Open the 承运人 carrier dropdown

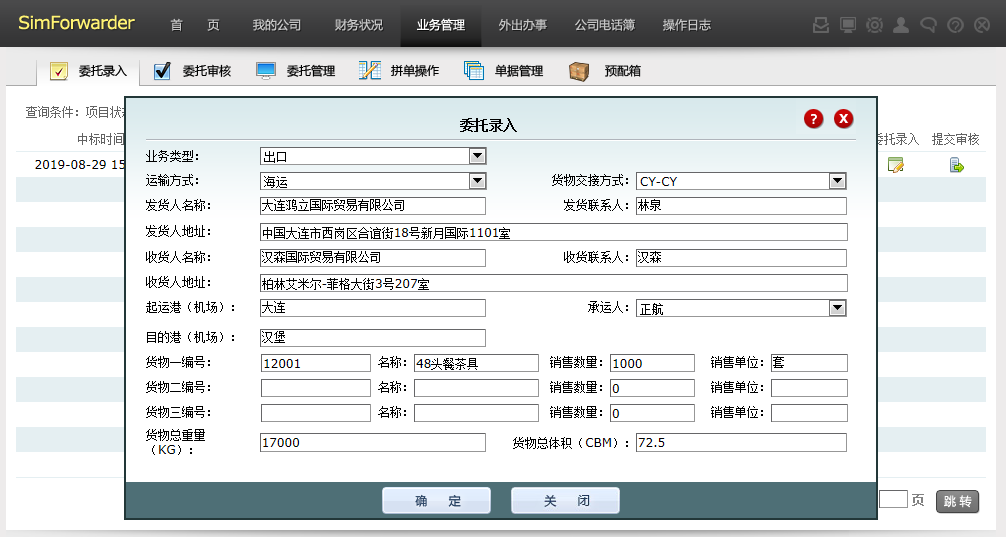(837, 308)
